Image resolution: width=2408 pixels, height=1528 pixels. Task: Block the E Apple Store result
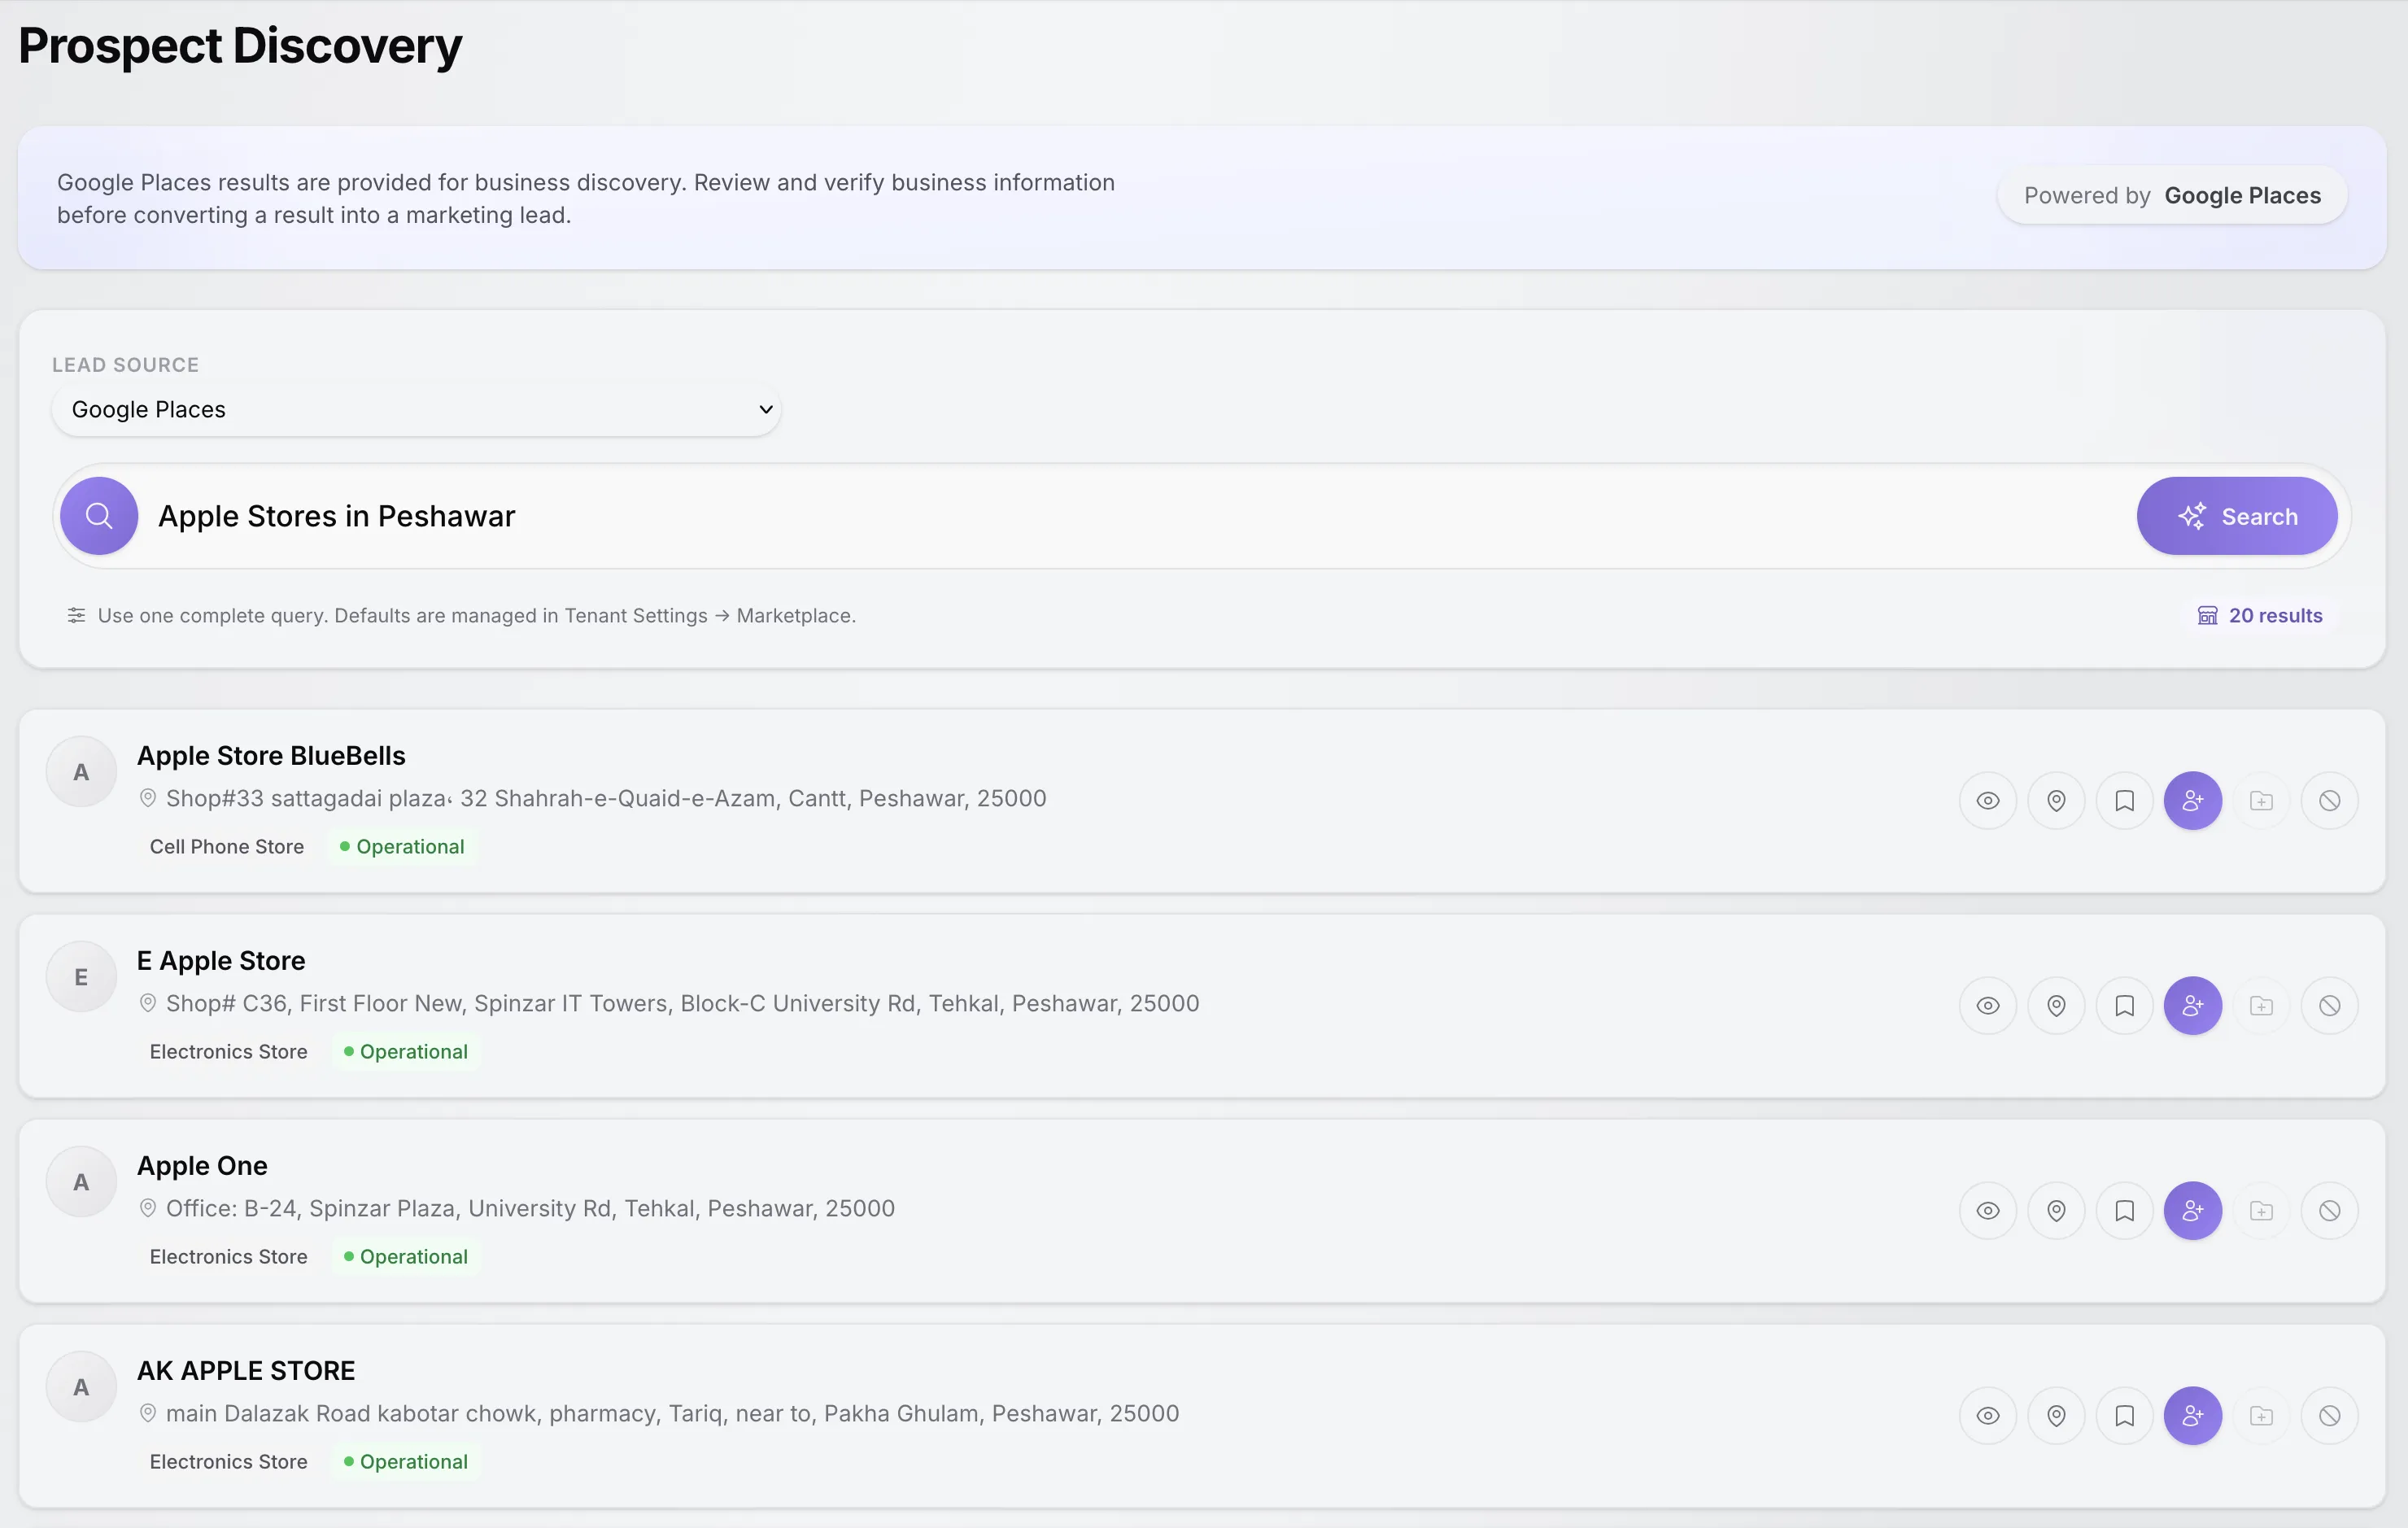pyautogui.click(x=2329, y=1006)
